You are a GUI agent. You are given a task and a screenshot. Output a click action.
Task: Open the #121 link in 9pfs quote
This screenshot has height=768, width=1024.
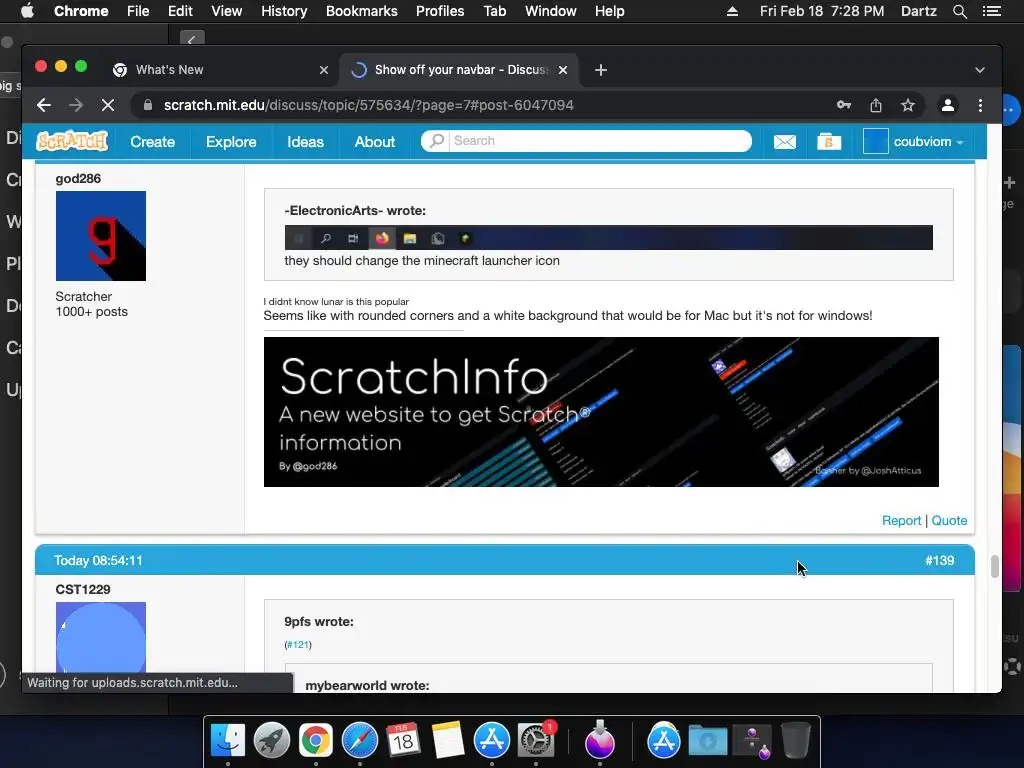tap(298, 645)
